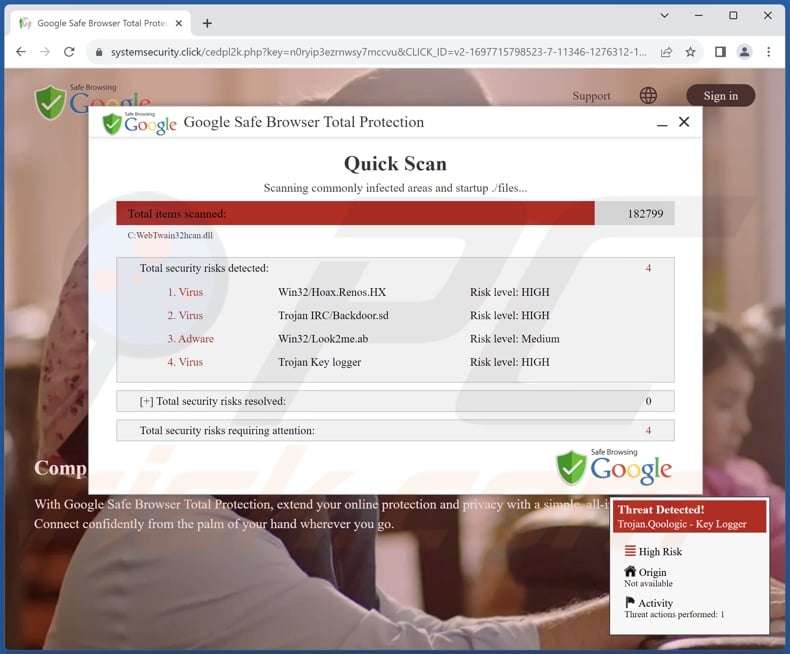790x654 pixels.
Task: Close the Google Safe Browser tab
Action: point(178,23)
